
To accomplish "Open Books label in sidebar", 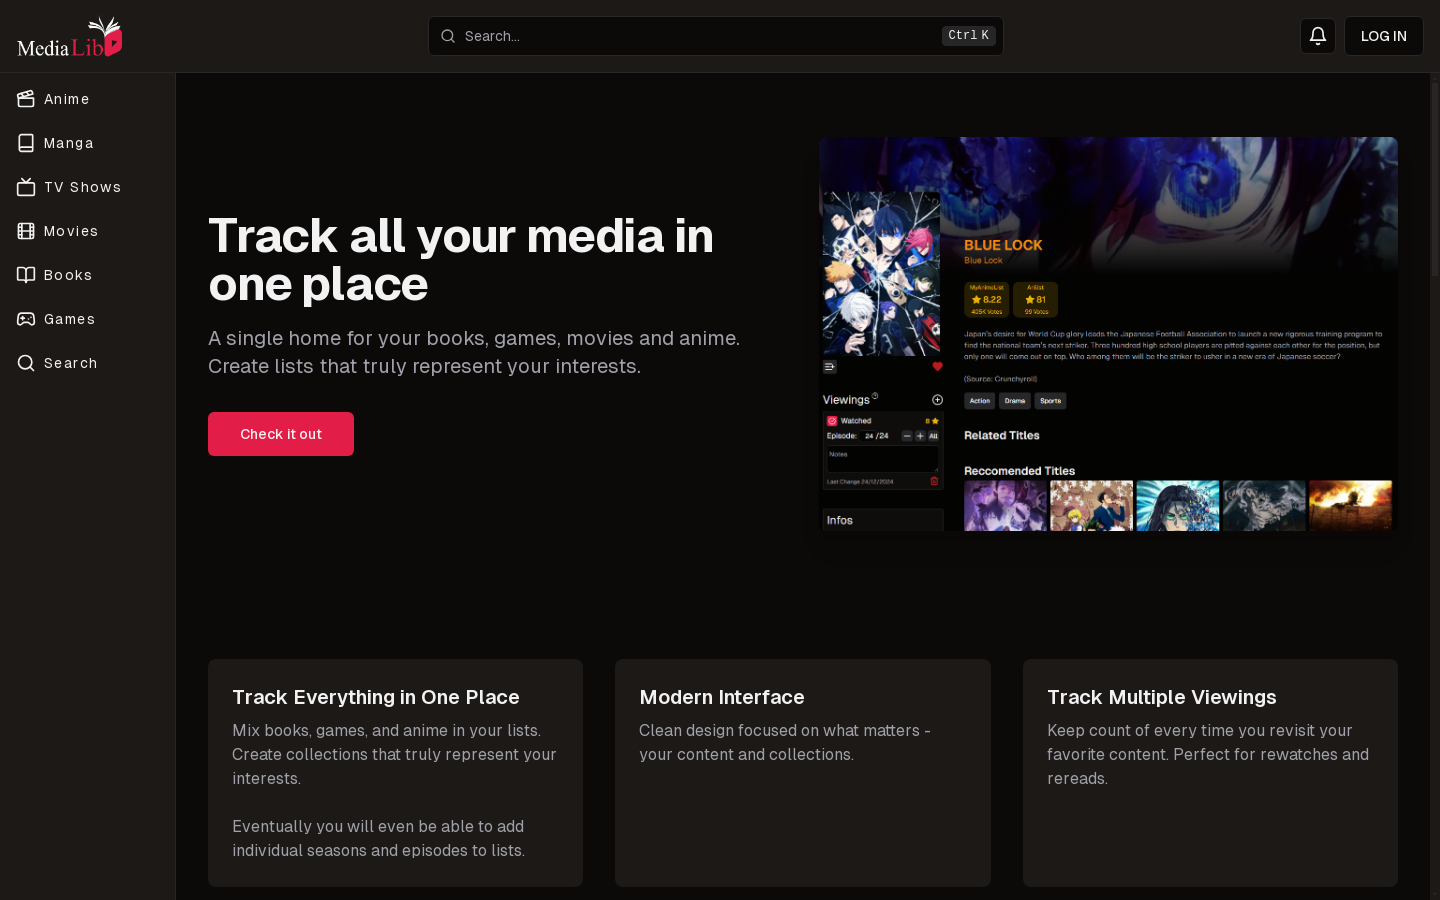I will [x=68, y=275].
